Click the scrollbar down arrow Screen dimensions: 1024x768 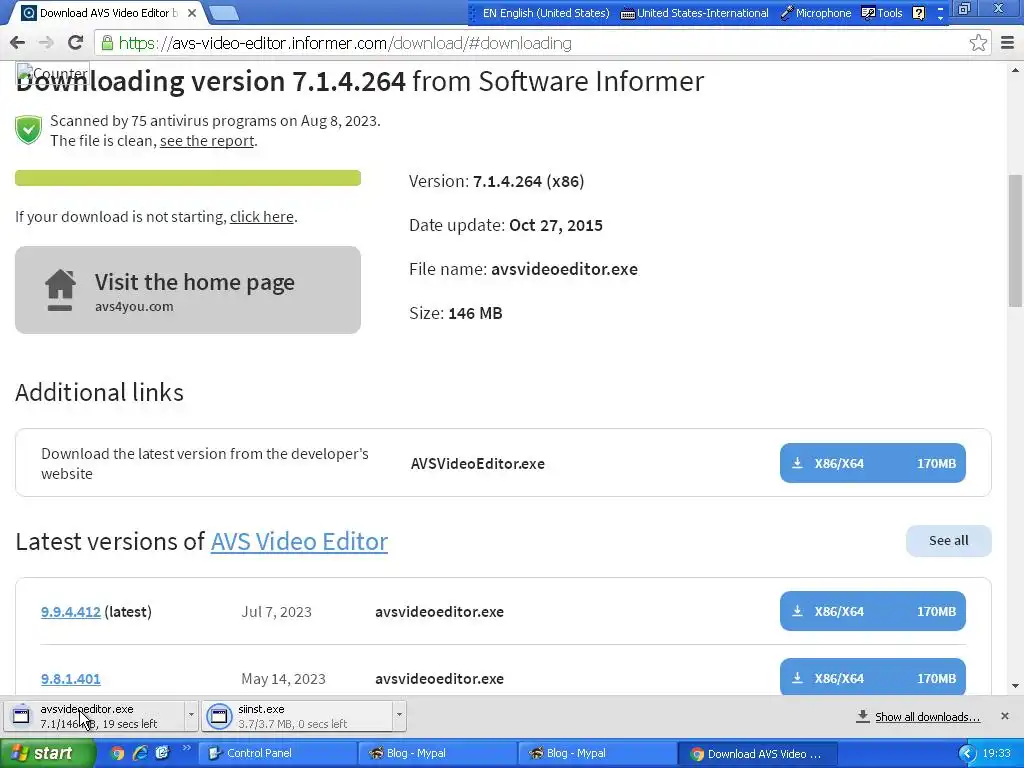point(1016,686)
